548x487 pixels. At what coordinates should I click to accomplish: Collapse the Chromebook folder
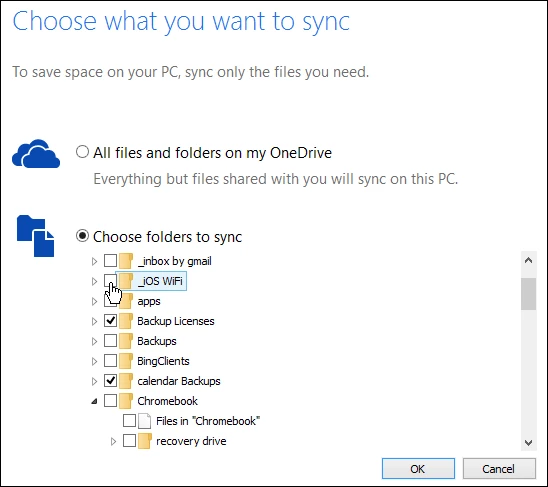pos(94,401)
